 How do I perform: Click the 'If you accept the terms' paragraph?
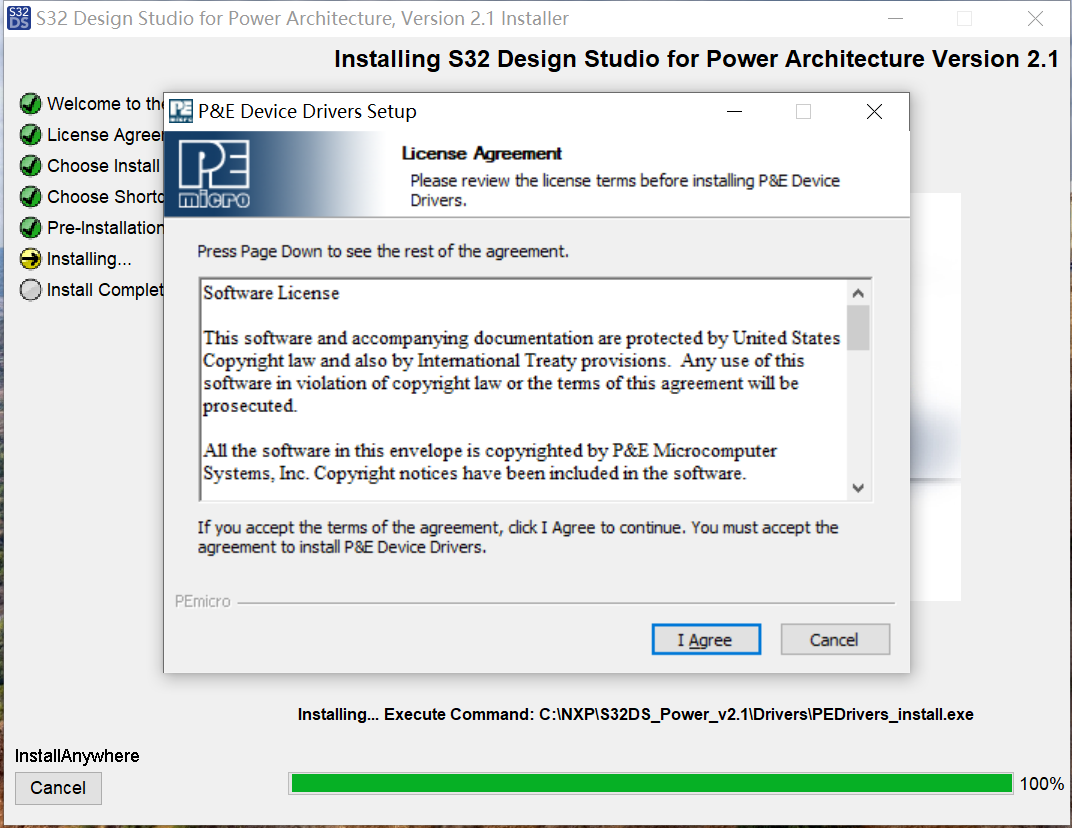tap(518, 537)
